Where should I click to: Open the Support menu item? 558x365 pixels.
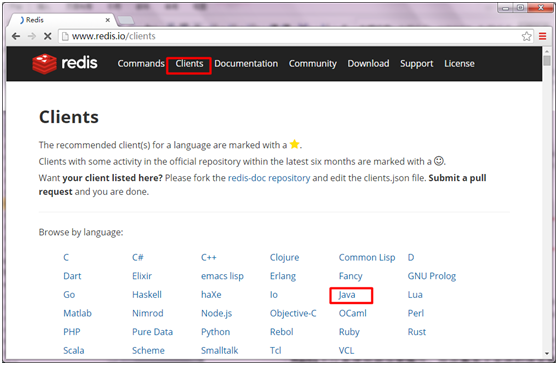pos(416,64)
